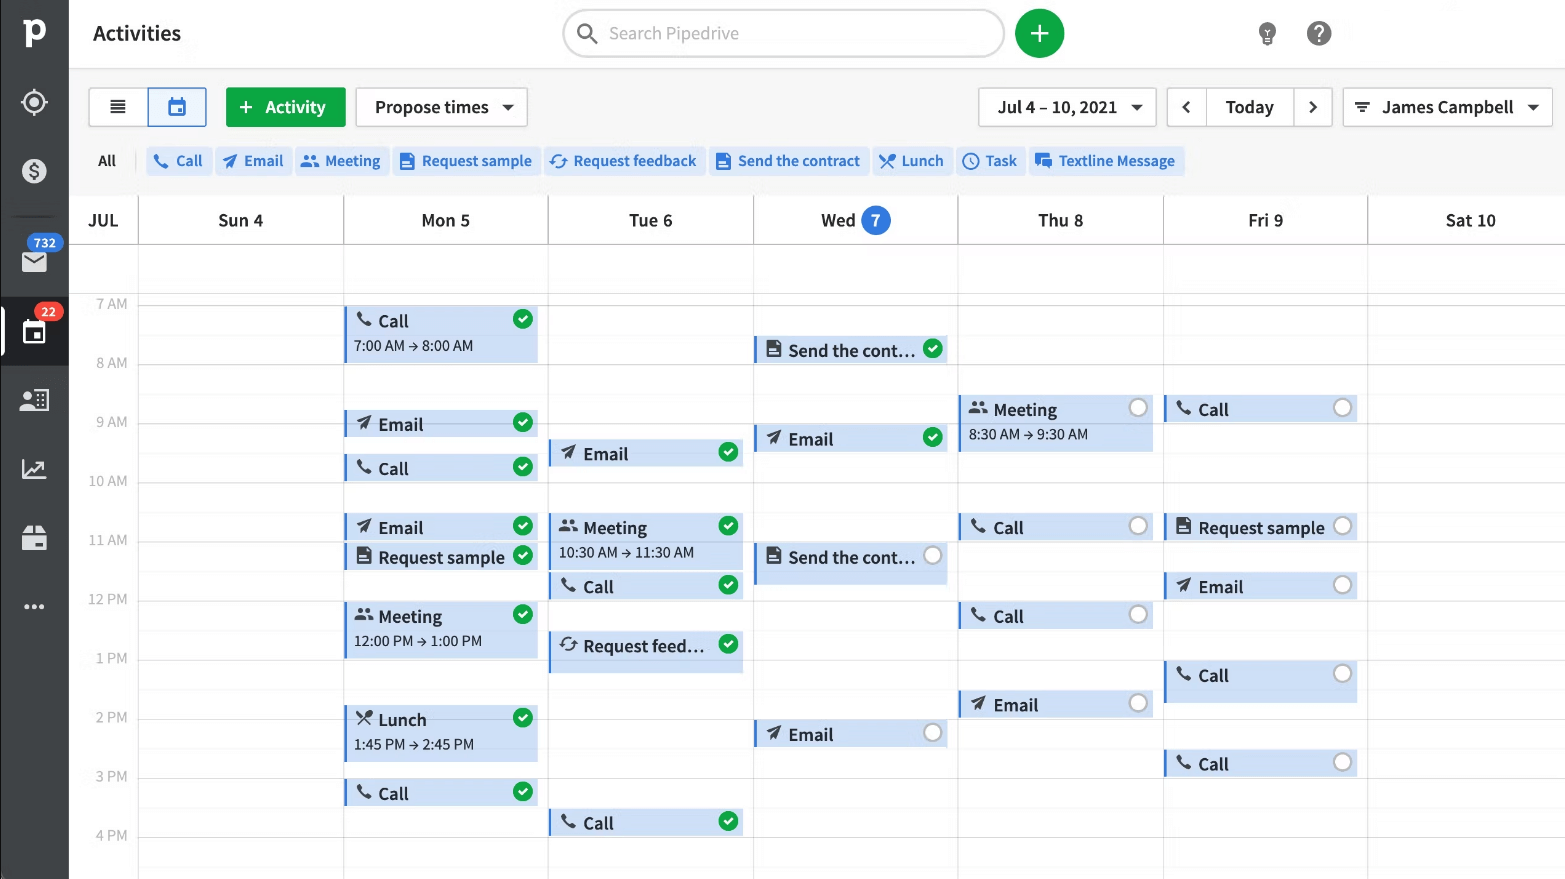1565x879 pixels.
Task: Filter activities by Task type
Action: 990,161
